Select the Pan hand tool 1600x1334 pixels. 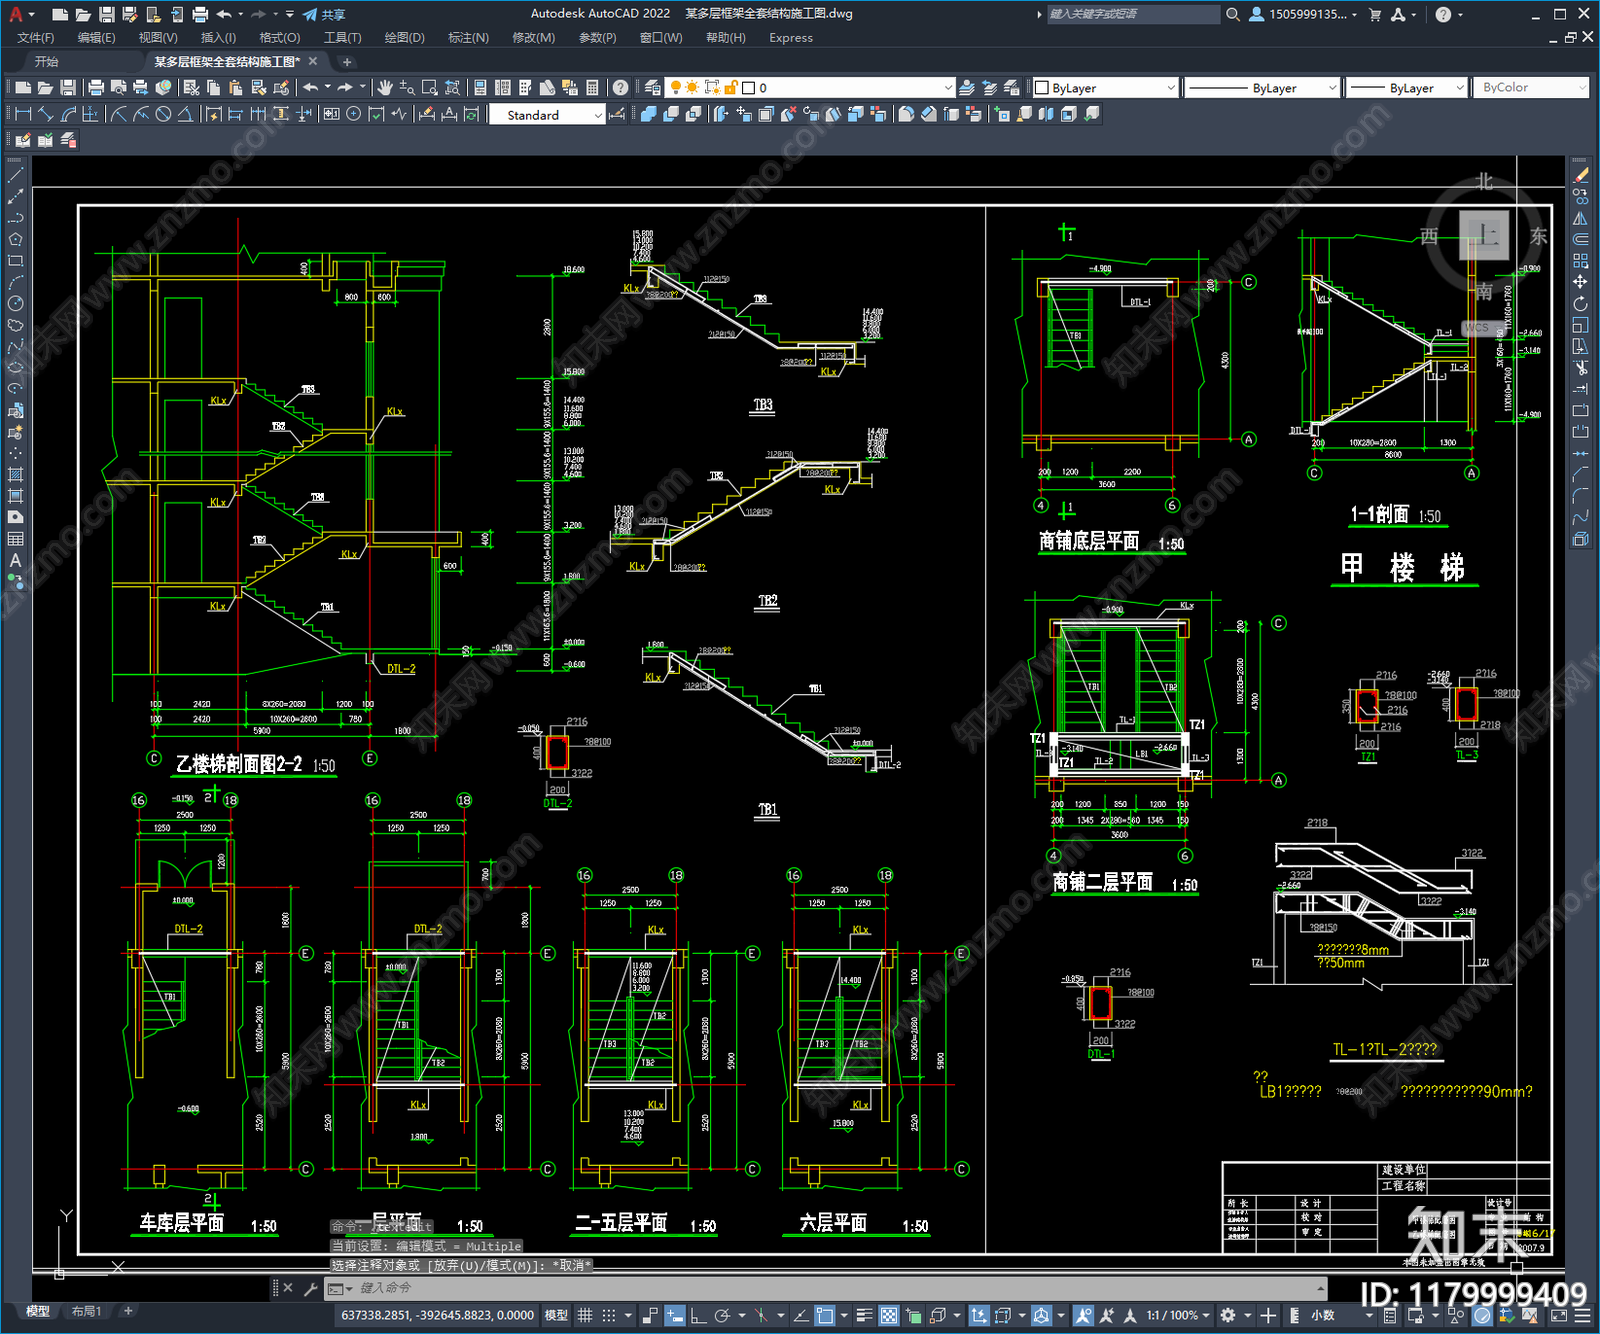pos(385,88)
